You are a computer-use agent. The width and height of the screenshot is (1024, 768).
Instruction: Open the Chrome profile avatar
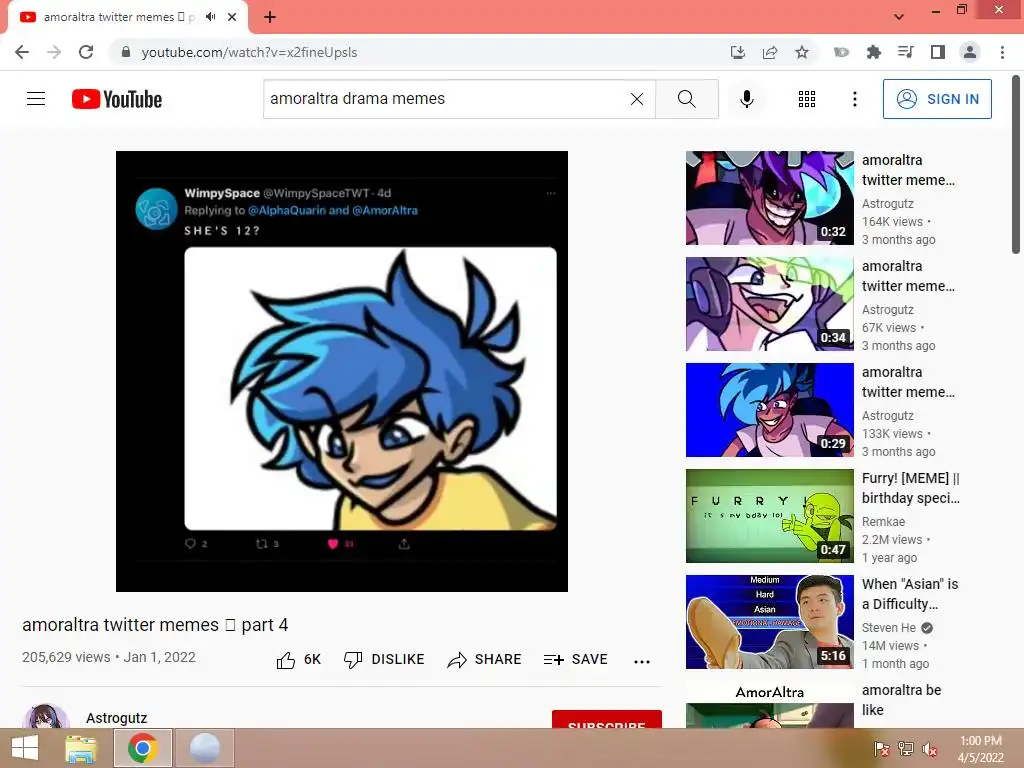[970, 52]
